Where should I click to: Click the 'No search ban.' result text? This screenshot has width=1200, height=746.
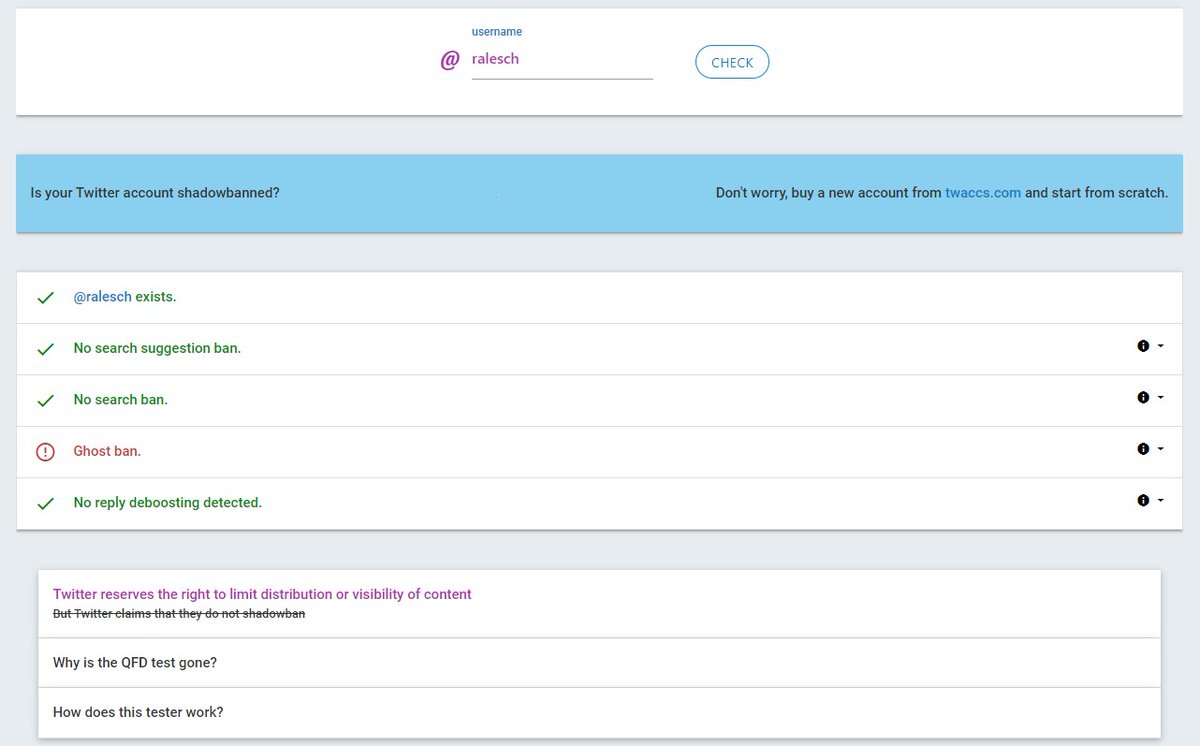120,399
